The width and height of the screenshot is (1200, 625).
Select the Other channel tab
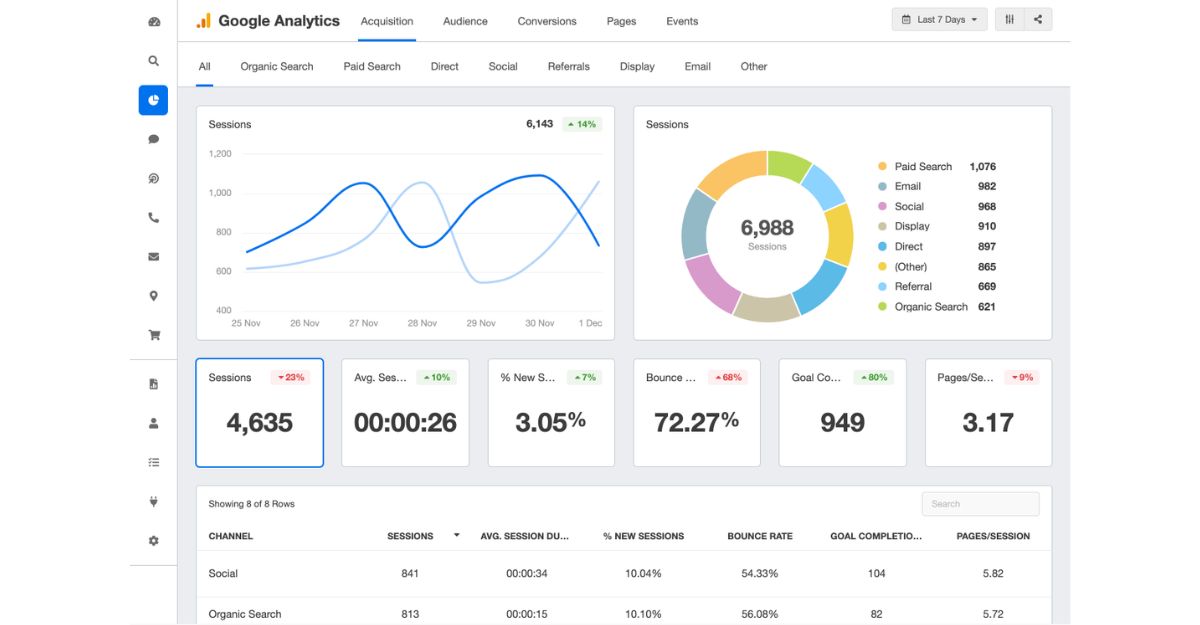click(x=754, y=66)
